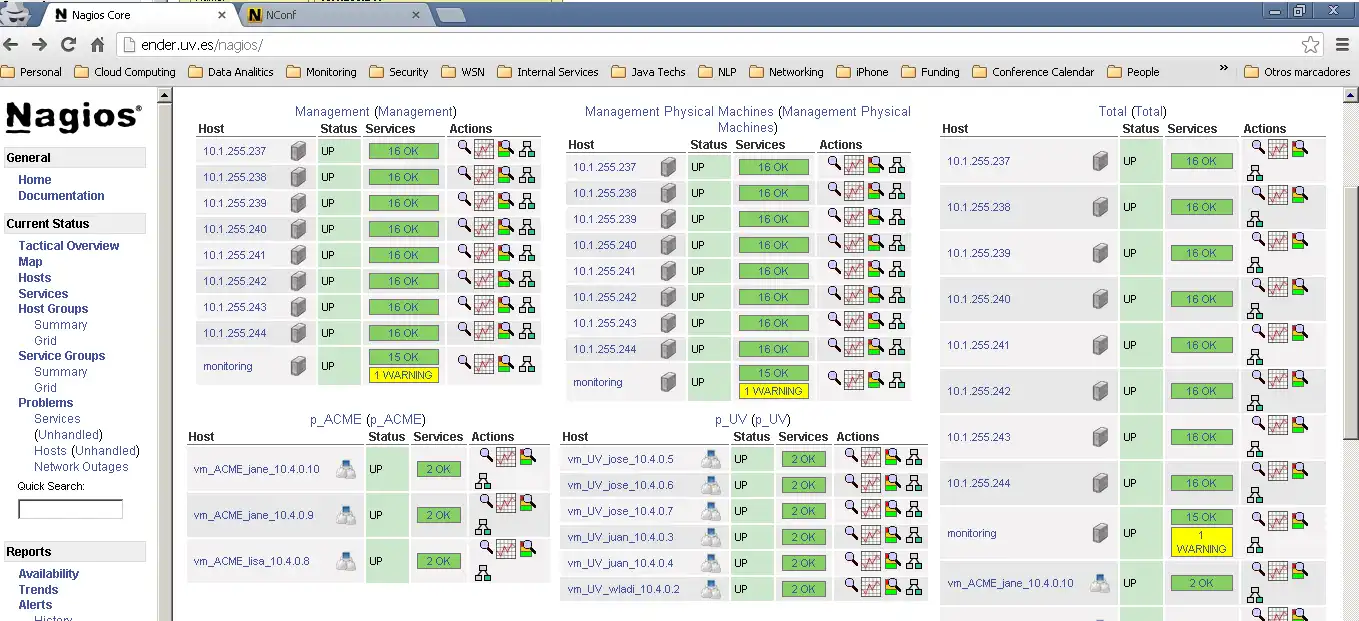Image resolution: width=1359 pixels, height=621 pixels.
Task: Open the Trends report link
Action: click(x=38, y=590)
